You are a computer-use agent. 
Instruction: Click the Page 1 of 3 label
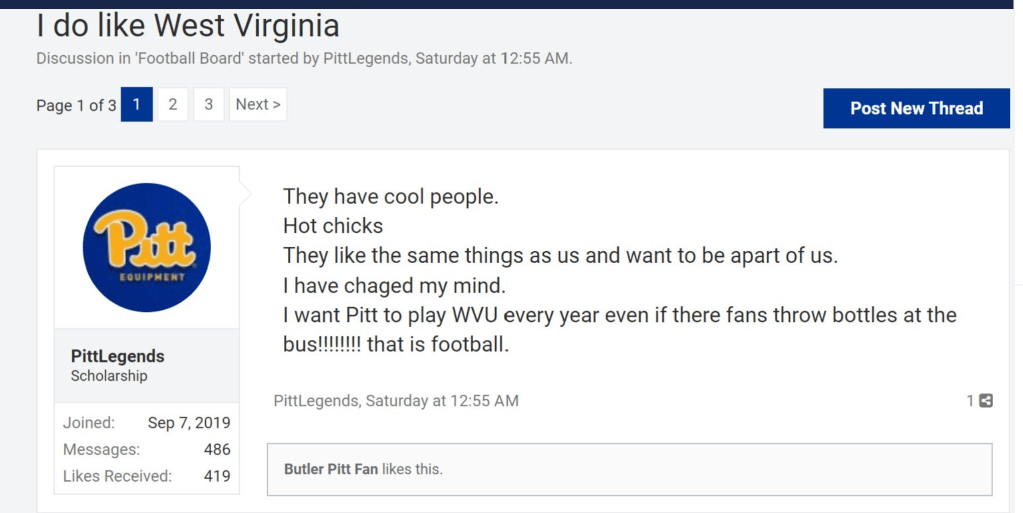76,105
